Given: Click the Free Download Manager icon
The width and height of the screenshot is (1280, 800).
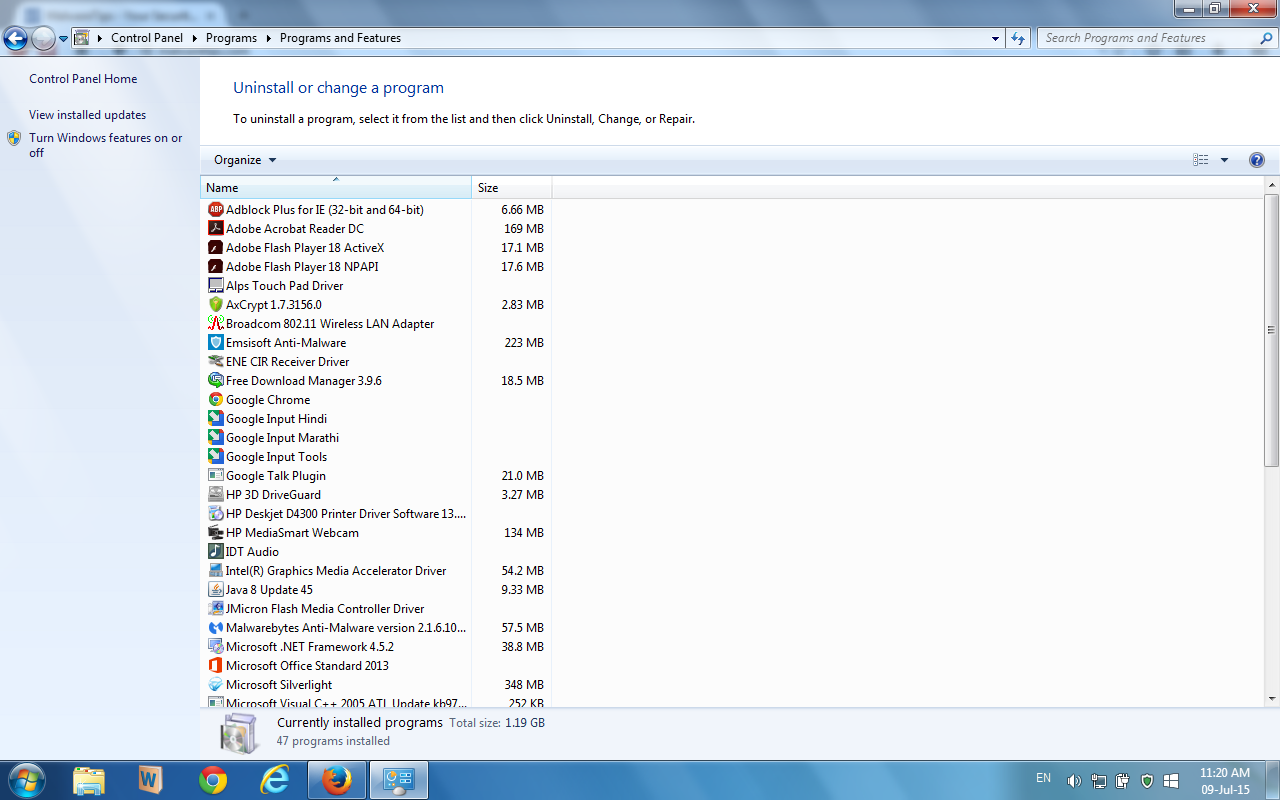Looking at the screenshot, I should pyautogui.click(x=215, y=381).
